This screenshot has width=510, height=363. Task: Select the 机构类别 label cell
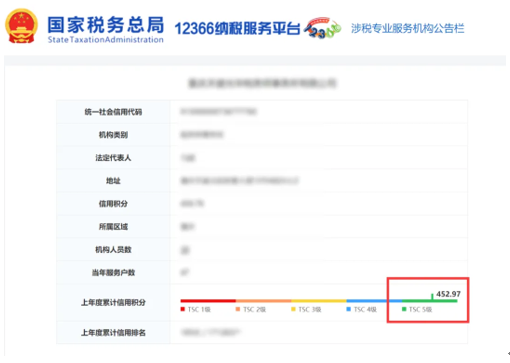113,135
